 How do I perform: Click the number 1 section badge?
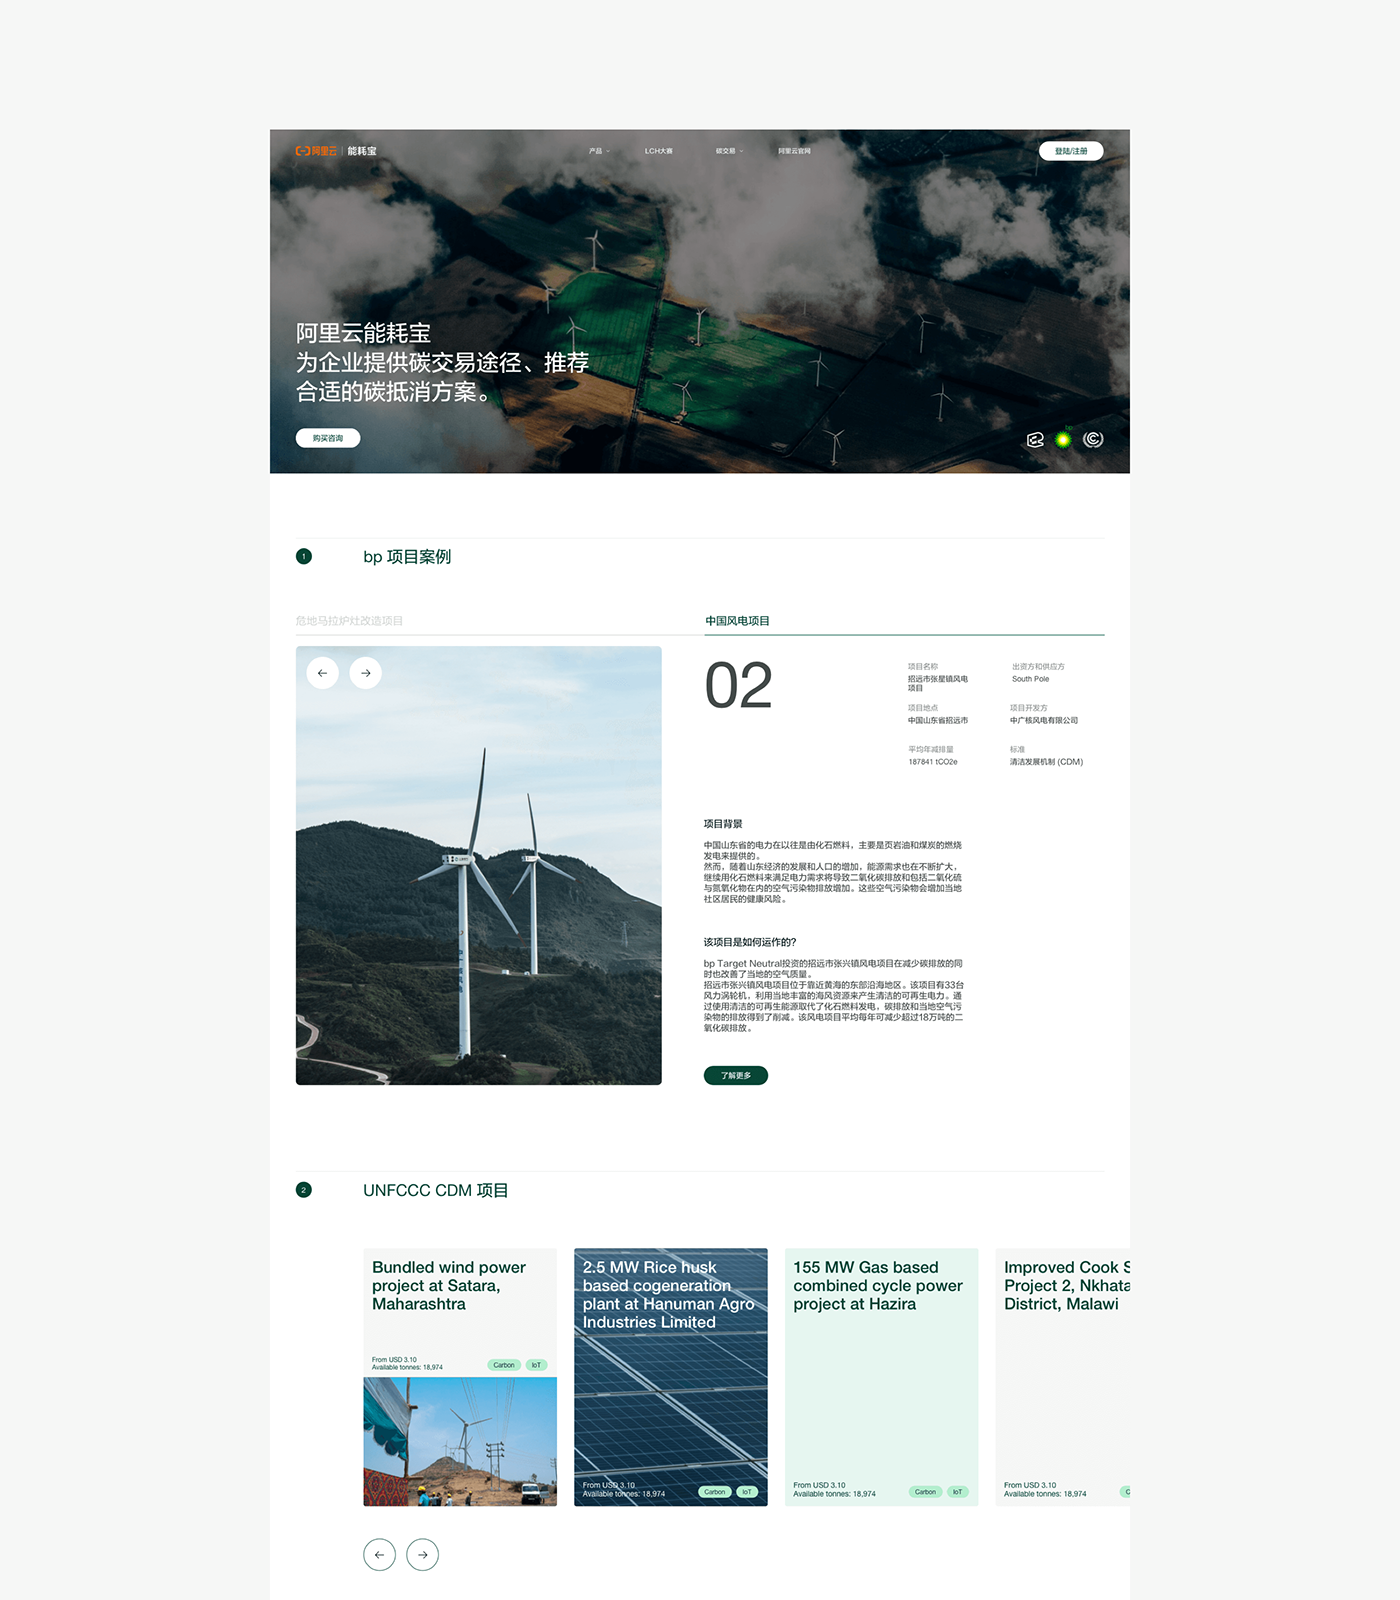pos(304,556)
